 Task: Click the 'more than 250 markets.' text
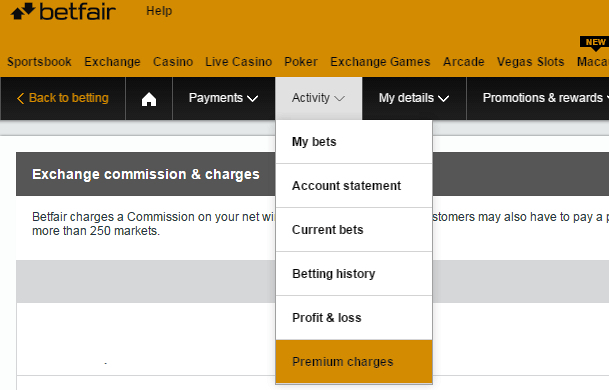tap(96, 231)
